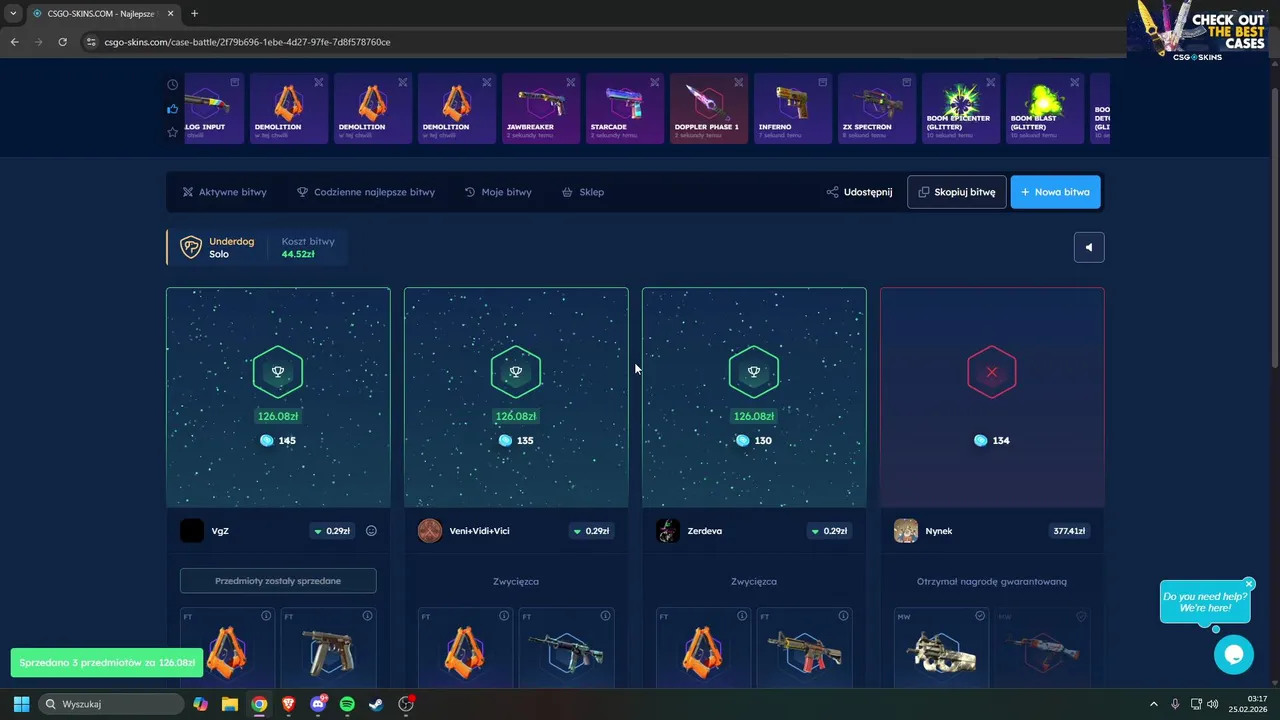Open the Sklep tab
Viewport: 1280px width, 720px height.
583,192
